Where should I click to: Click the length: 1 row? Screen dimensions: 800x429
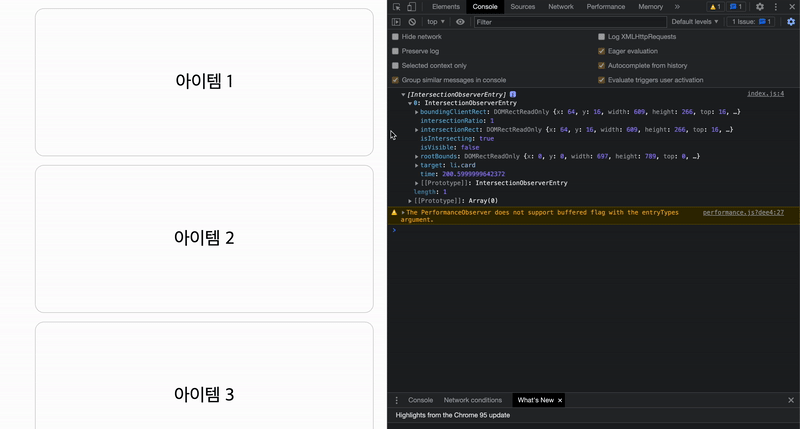pos(430,192)
